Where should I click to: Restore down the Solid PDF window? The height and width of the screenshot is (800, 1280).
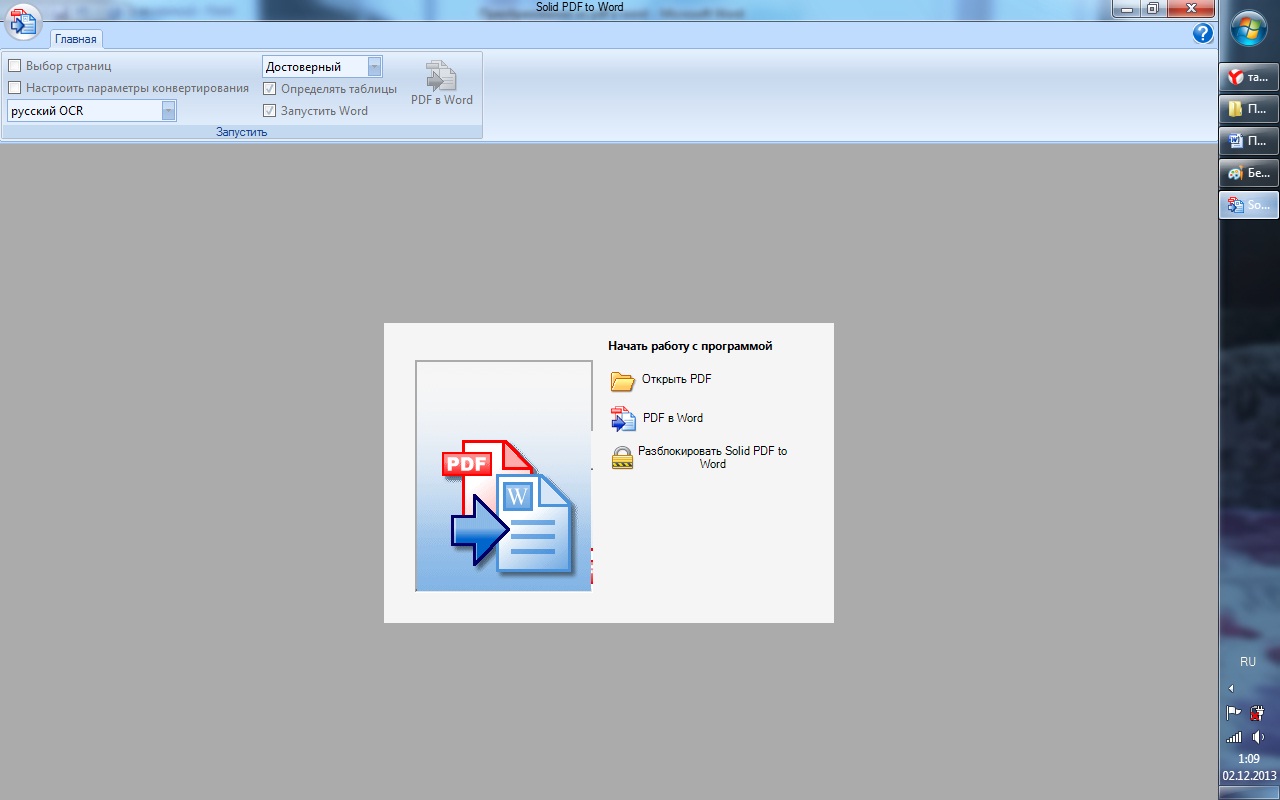(1153, 8)
